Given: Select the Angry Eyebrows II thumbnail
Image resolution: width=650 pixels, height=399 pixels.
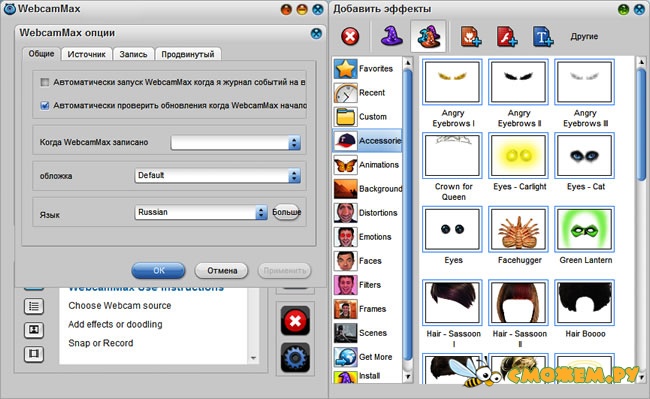Looking at the screenshot, I should [x=519, y=82].
